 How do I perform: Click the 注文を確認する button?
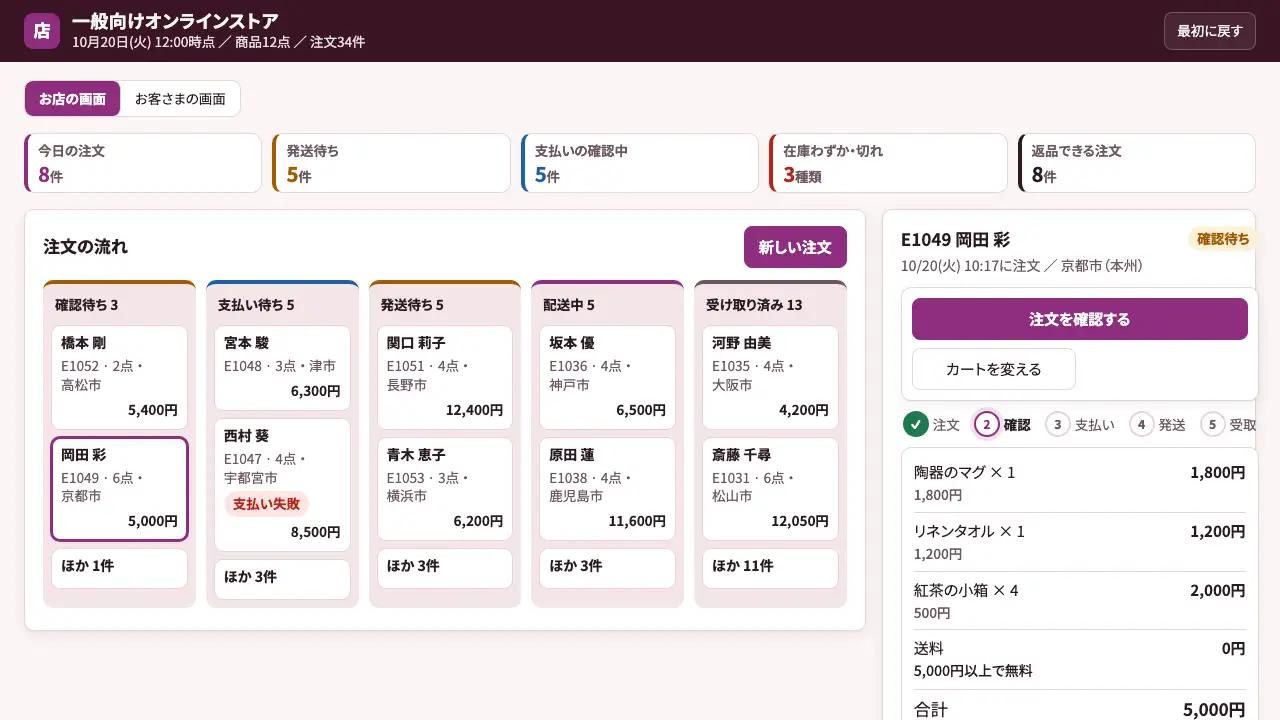tap(1080, 319)
